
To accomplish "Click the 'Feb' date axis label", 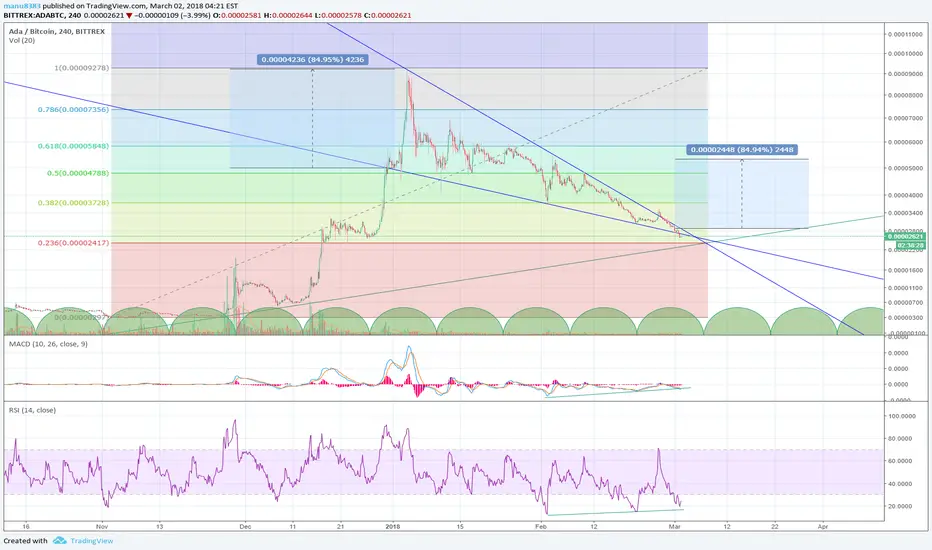I will pos(540,526).
